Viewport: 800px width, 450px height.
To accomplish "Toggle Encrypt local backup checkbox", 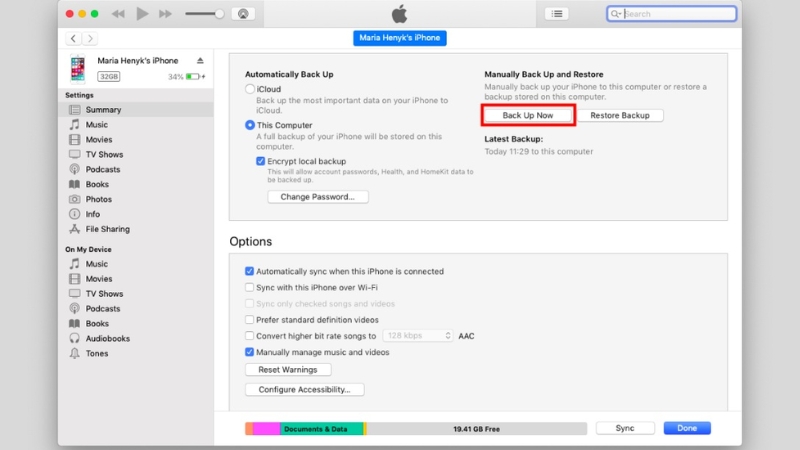I will 261,161.
